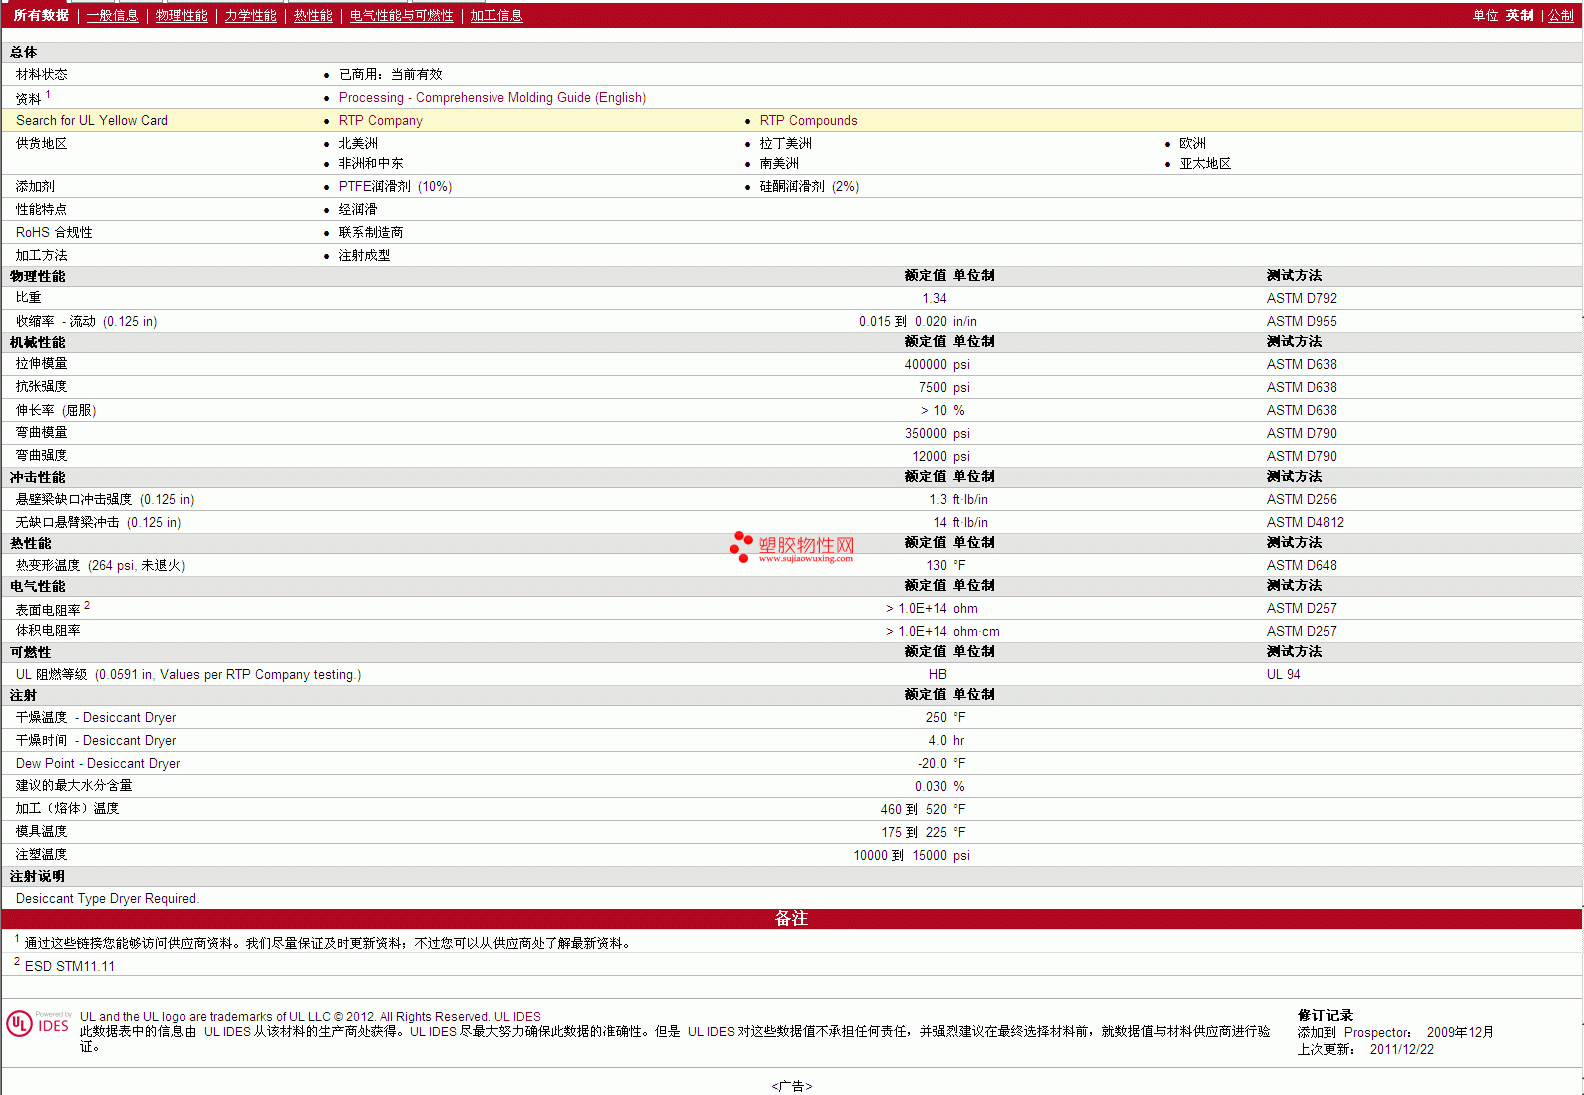Click the 130 °F deflection temperature value

(945, 566)
